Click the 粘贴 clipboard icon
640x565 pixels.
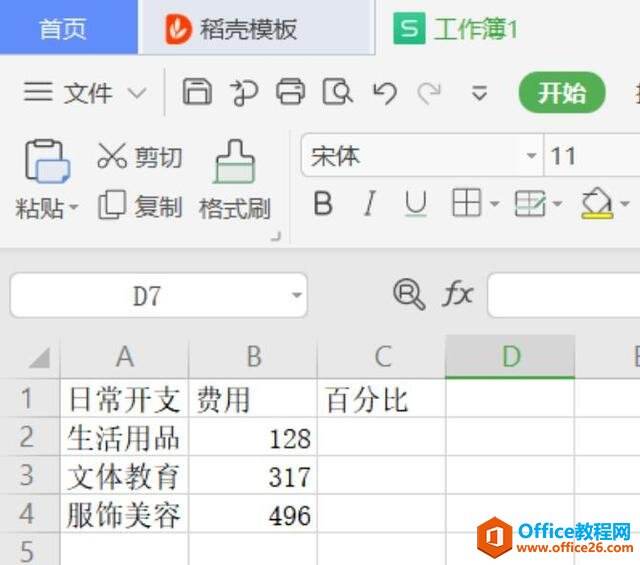pos(47,162)
